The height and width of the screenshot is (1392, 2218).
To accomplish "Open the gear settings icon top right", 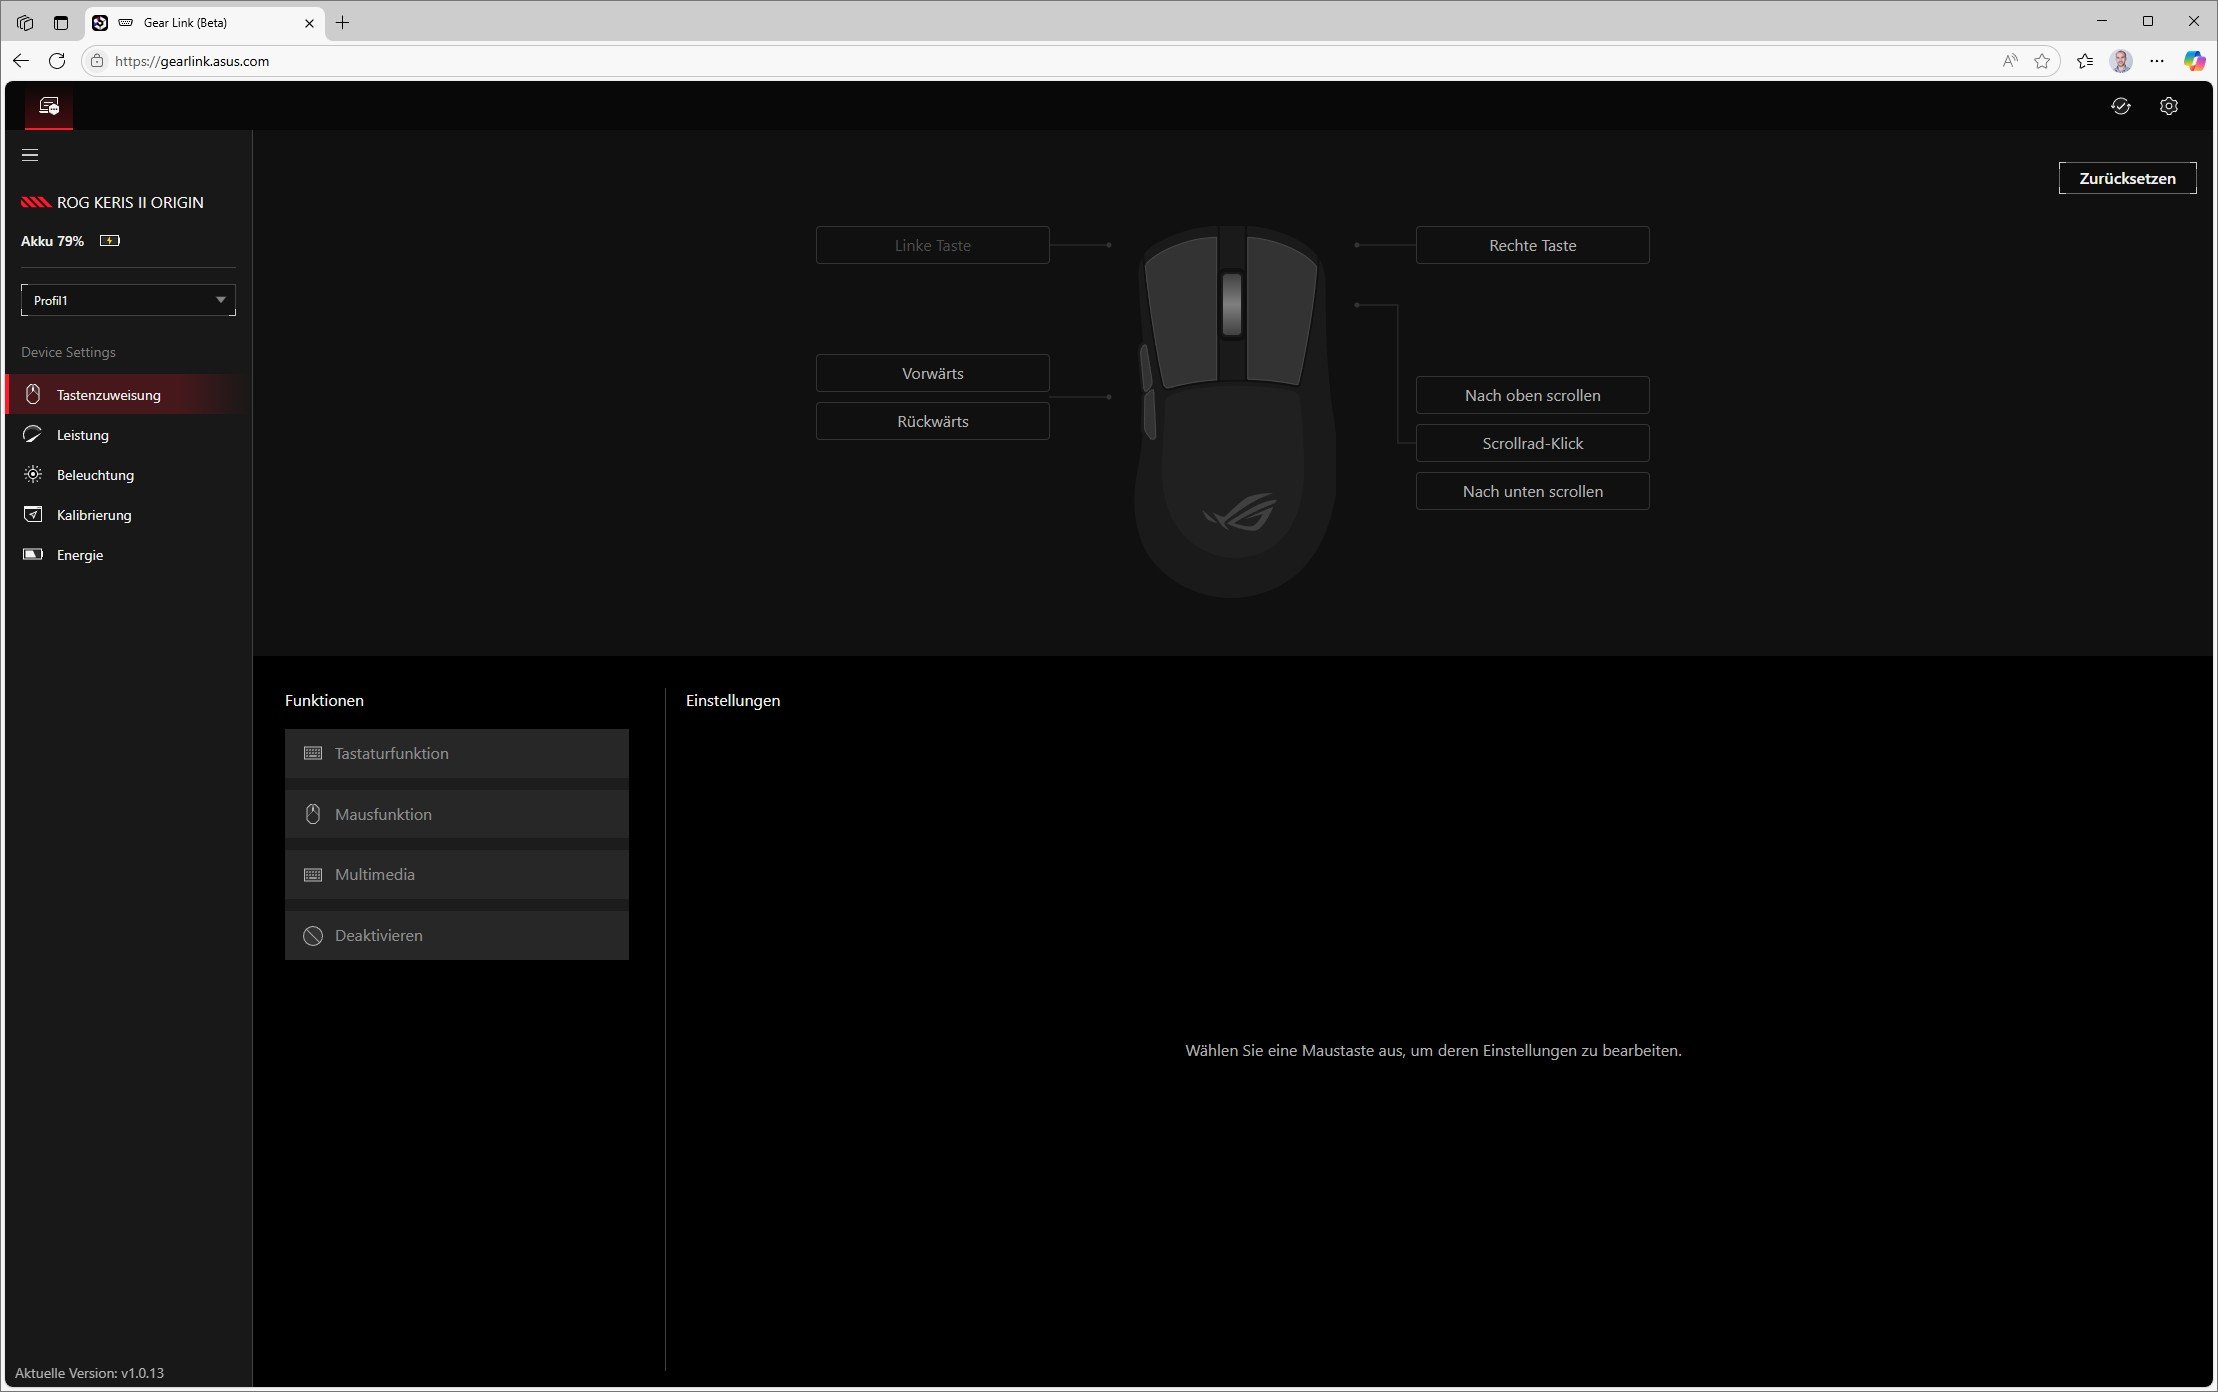I will 2168,106.
